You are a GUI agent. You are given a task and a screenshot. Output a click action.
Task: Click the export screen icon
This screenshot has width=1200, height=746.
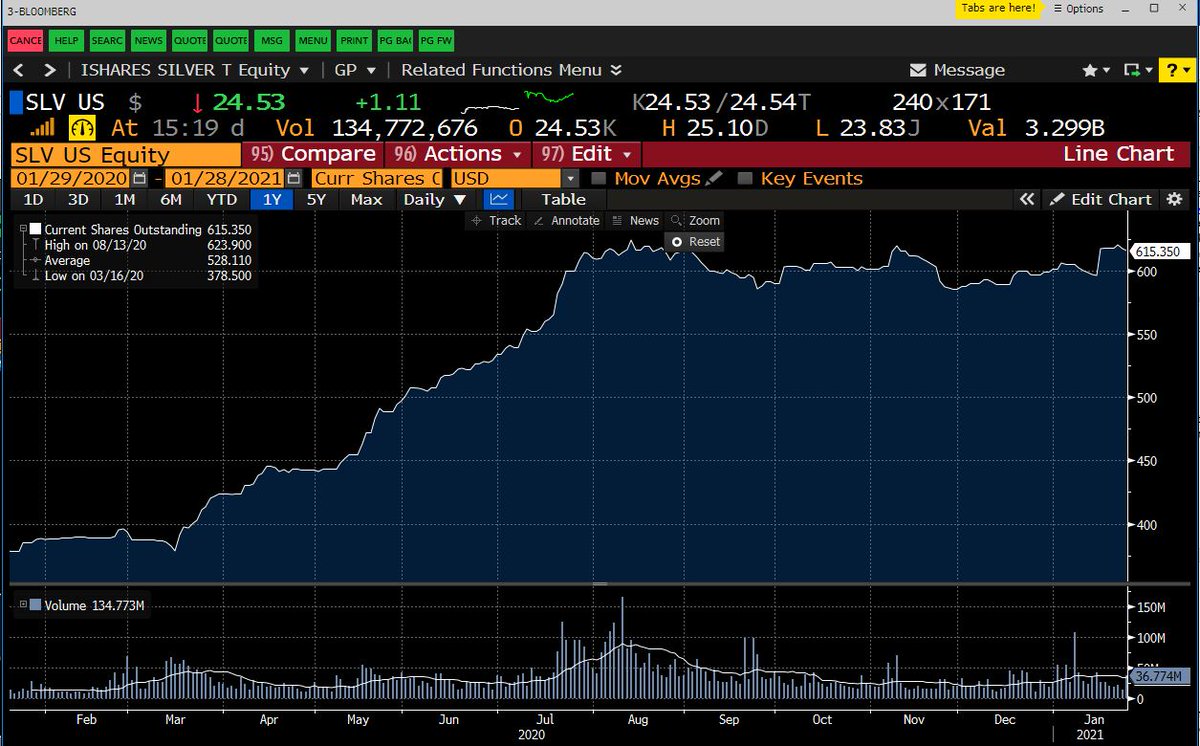pyautogui.click(x=1137, y=70)
